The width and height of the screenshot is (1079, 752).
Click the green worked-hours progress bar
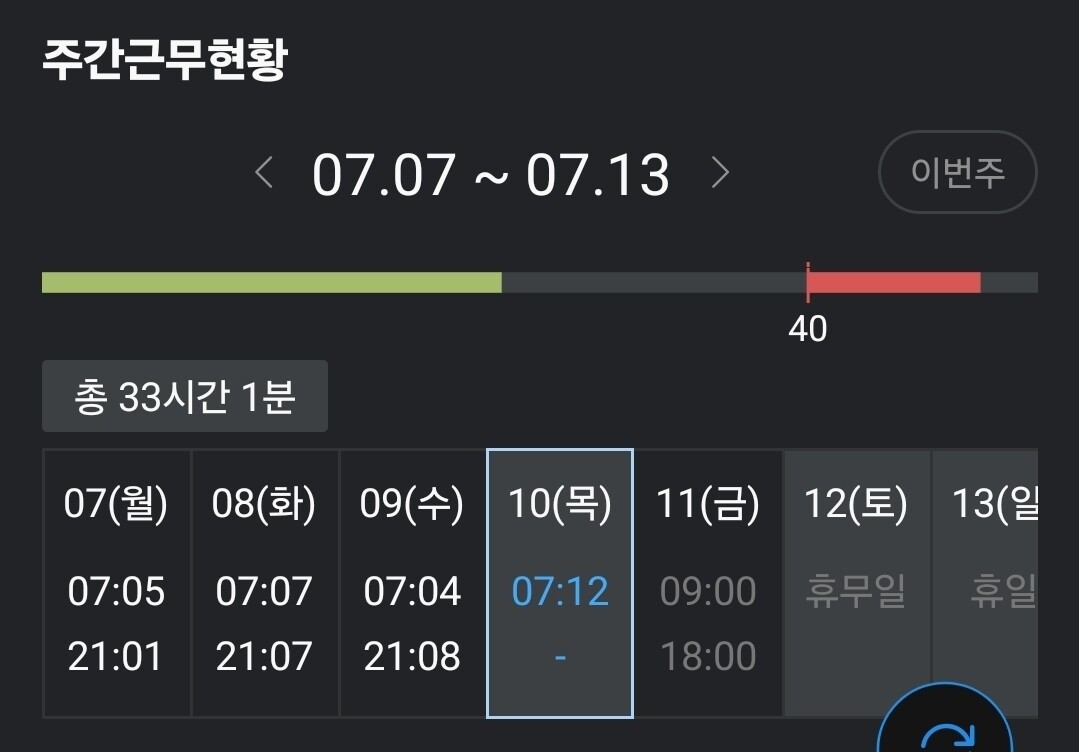[x=271, y=283]
